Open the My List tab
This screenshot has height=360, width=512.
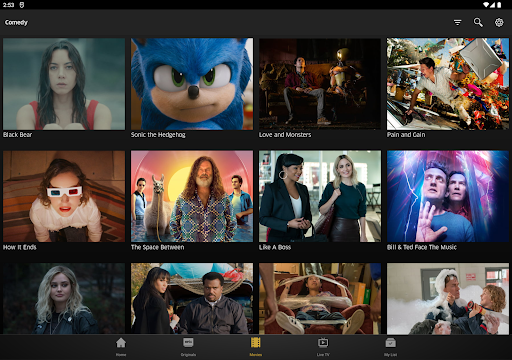[x=390, y=347]
